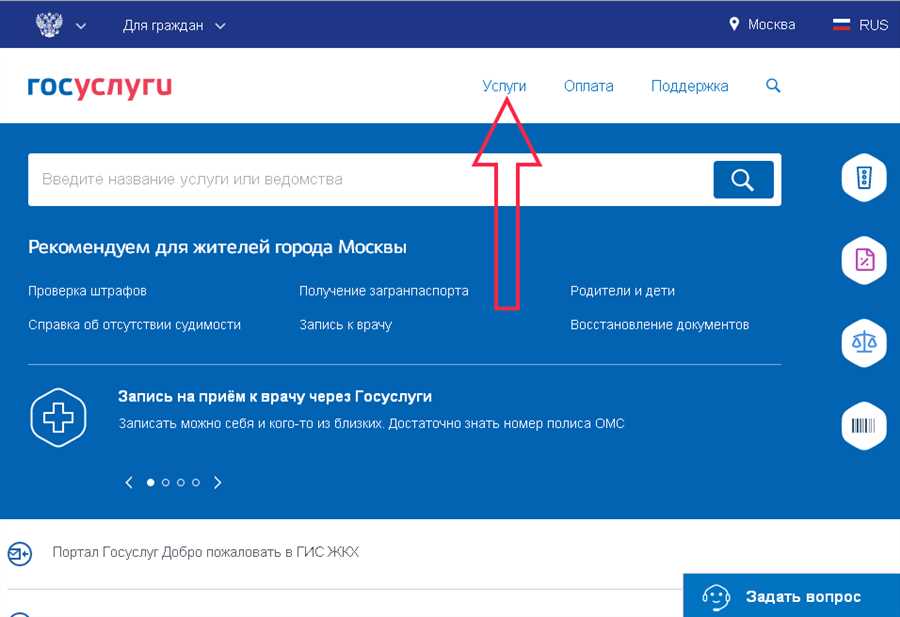Open the 'Оплата' menu item

pos(588,86)
